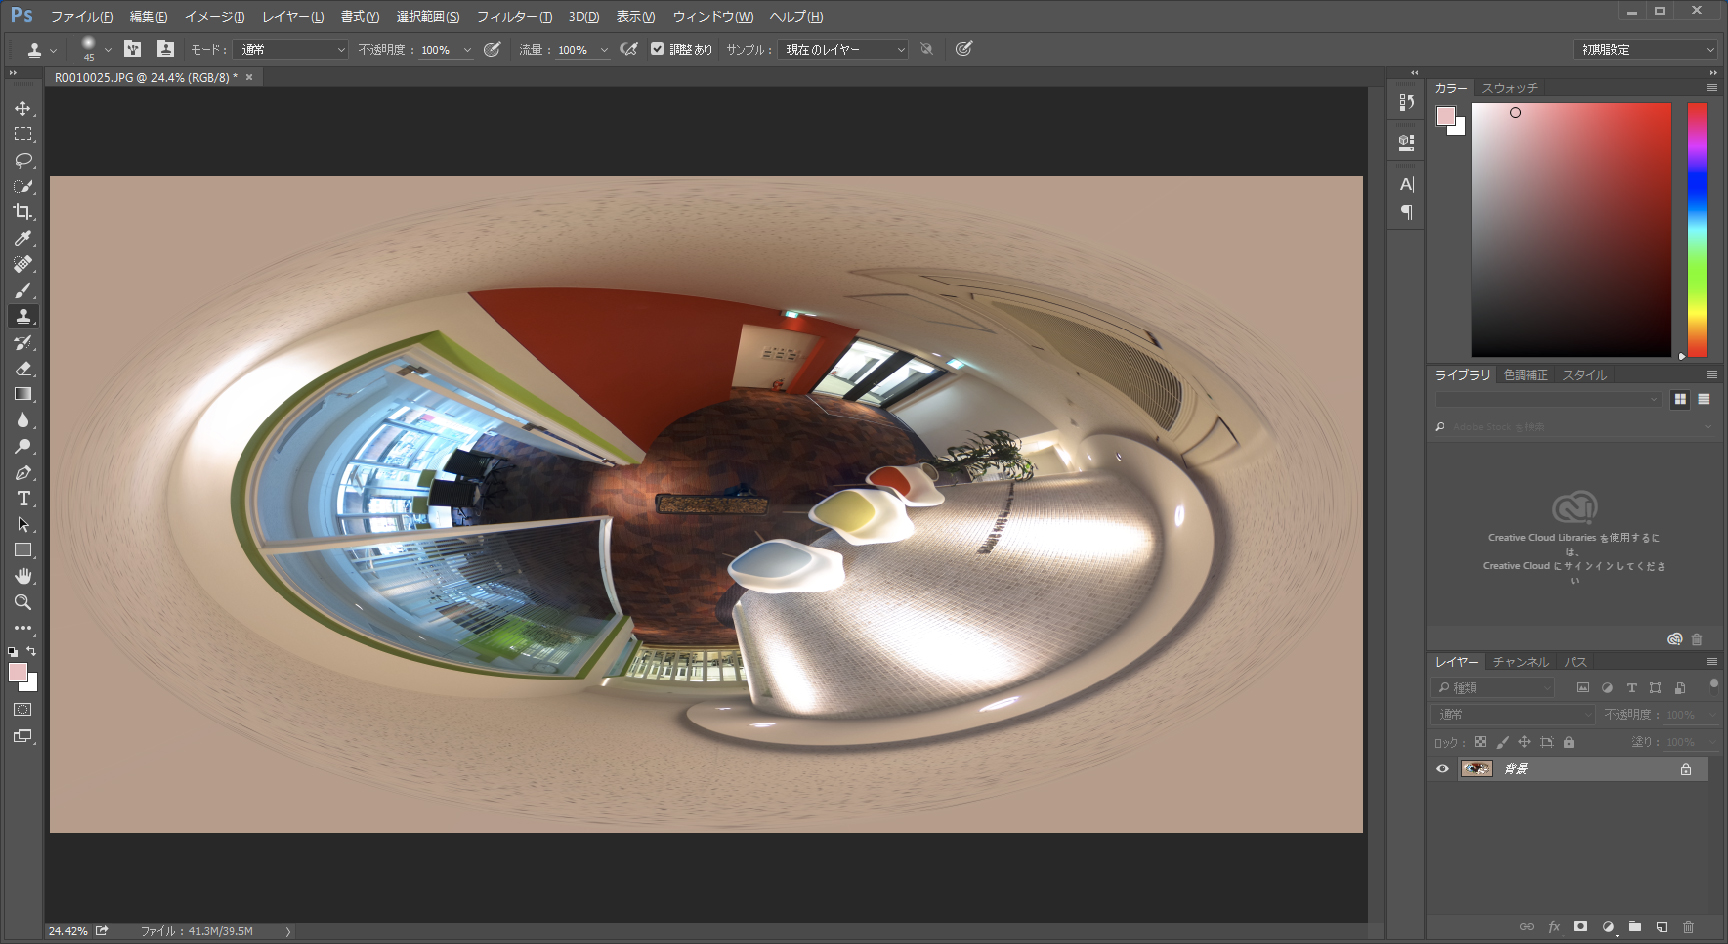Screen dimensions: 1728x944
Task: Select the Healing Brush tool
Action: (23, 264)
